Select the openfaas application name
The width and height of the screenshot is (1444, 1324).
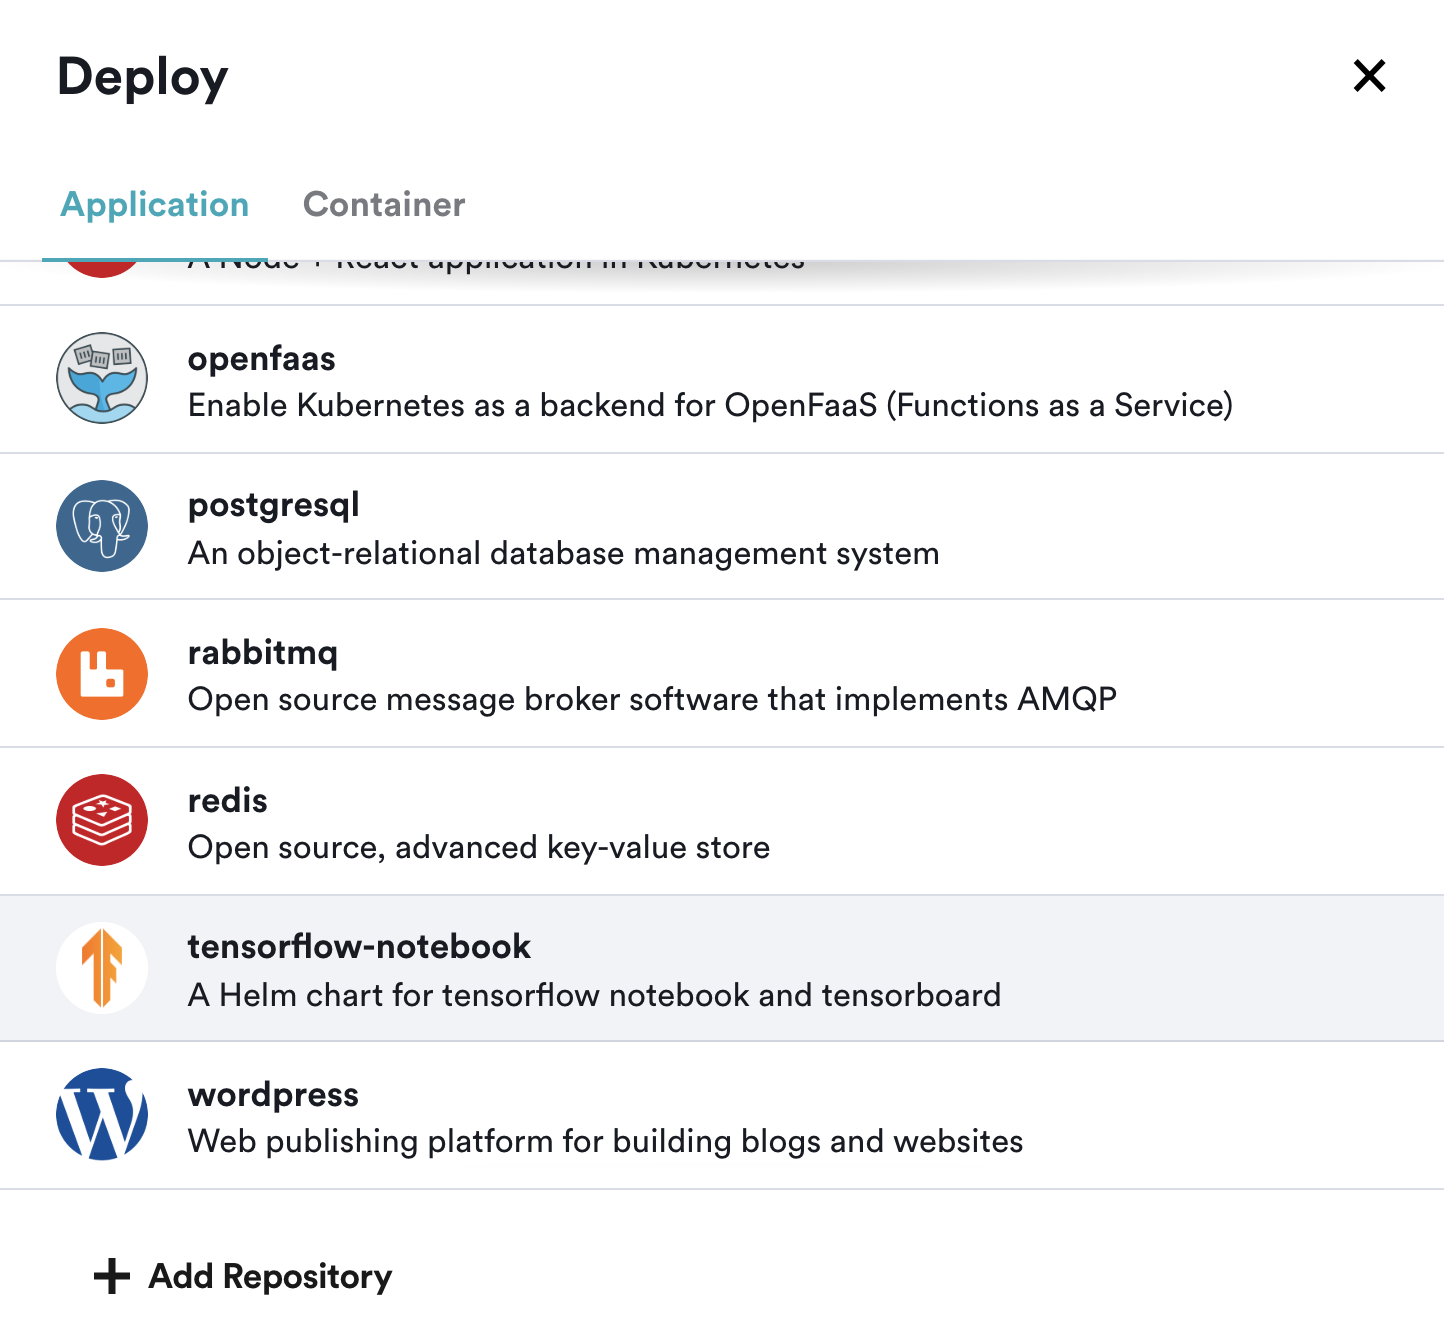[x=262, y=359]
